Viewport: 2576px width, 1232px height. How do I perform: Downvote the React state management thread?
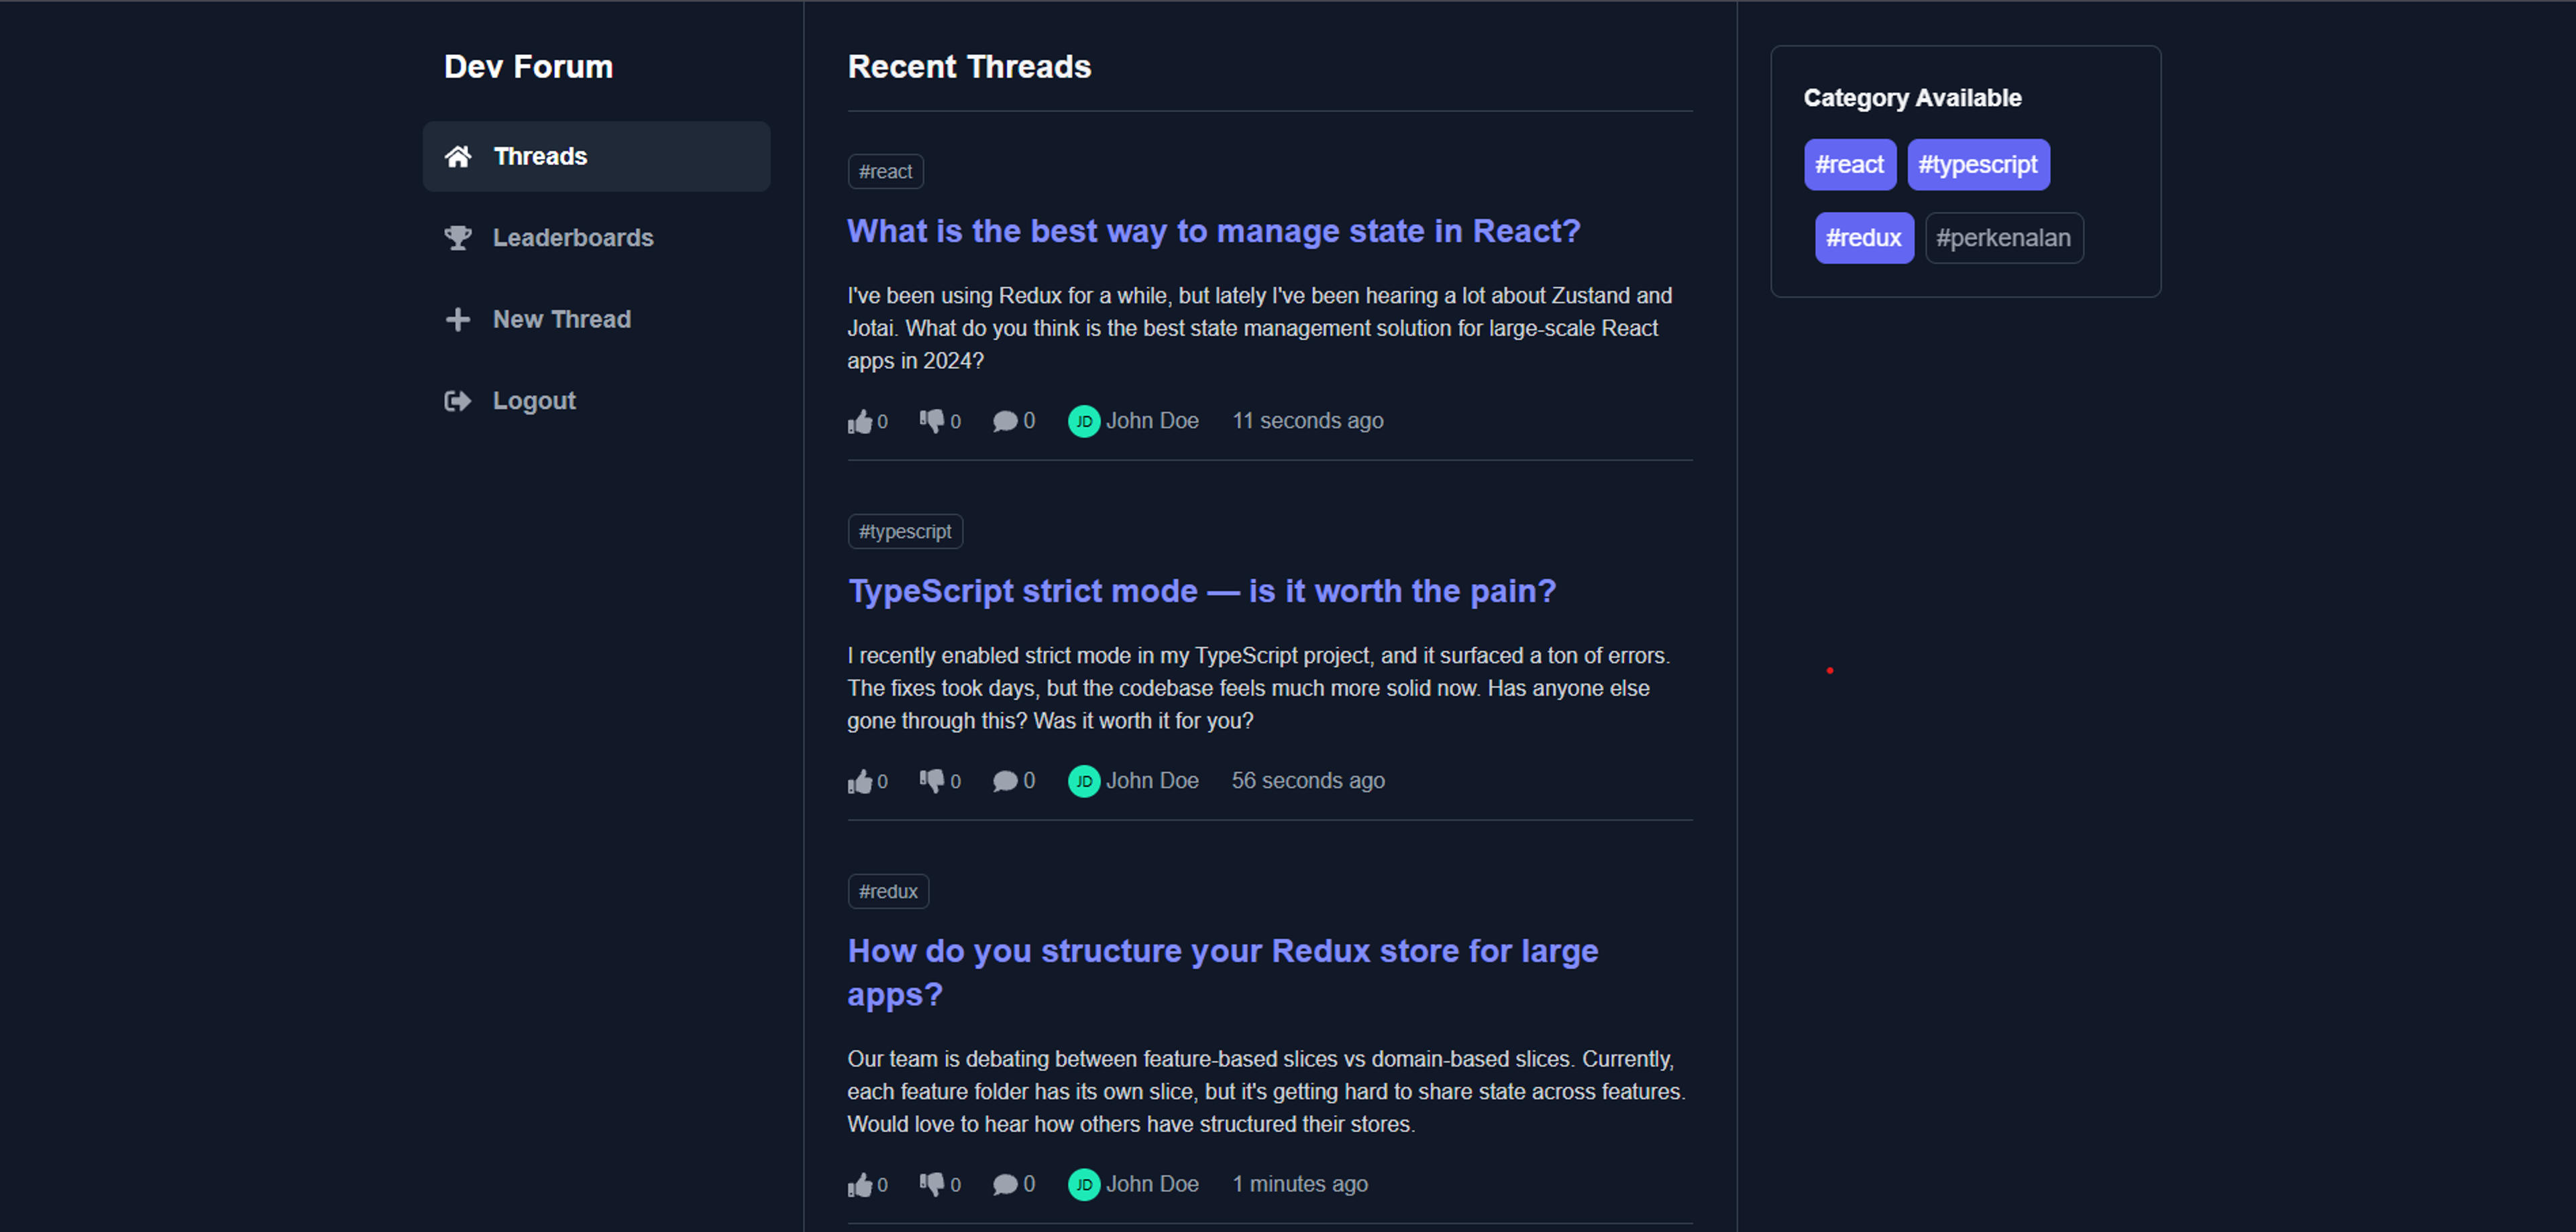click(x=932, y=421)
